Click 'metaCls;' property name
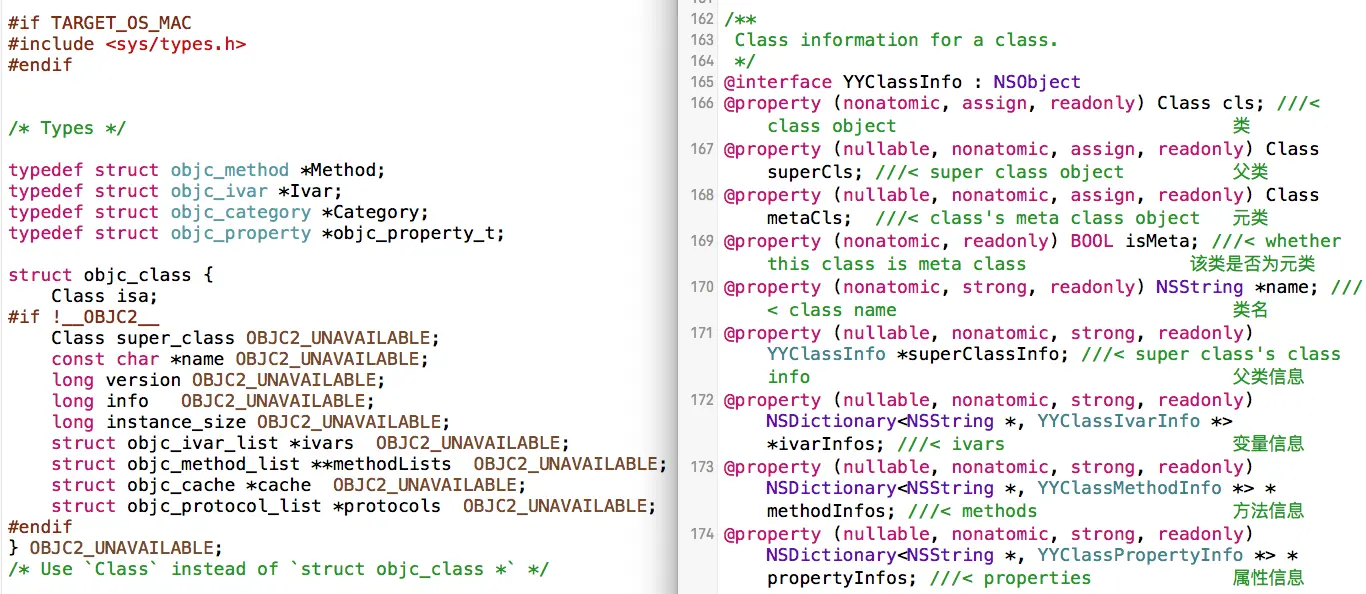The width and height of the screenshot is (1366, 594). pyautogui.click(x=810, y=218)
